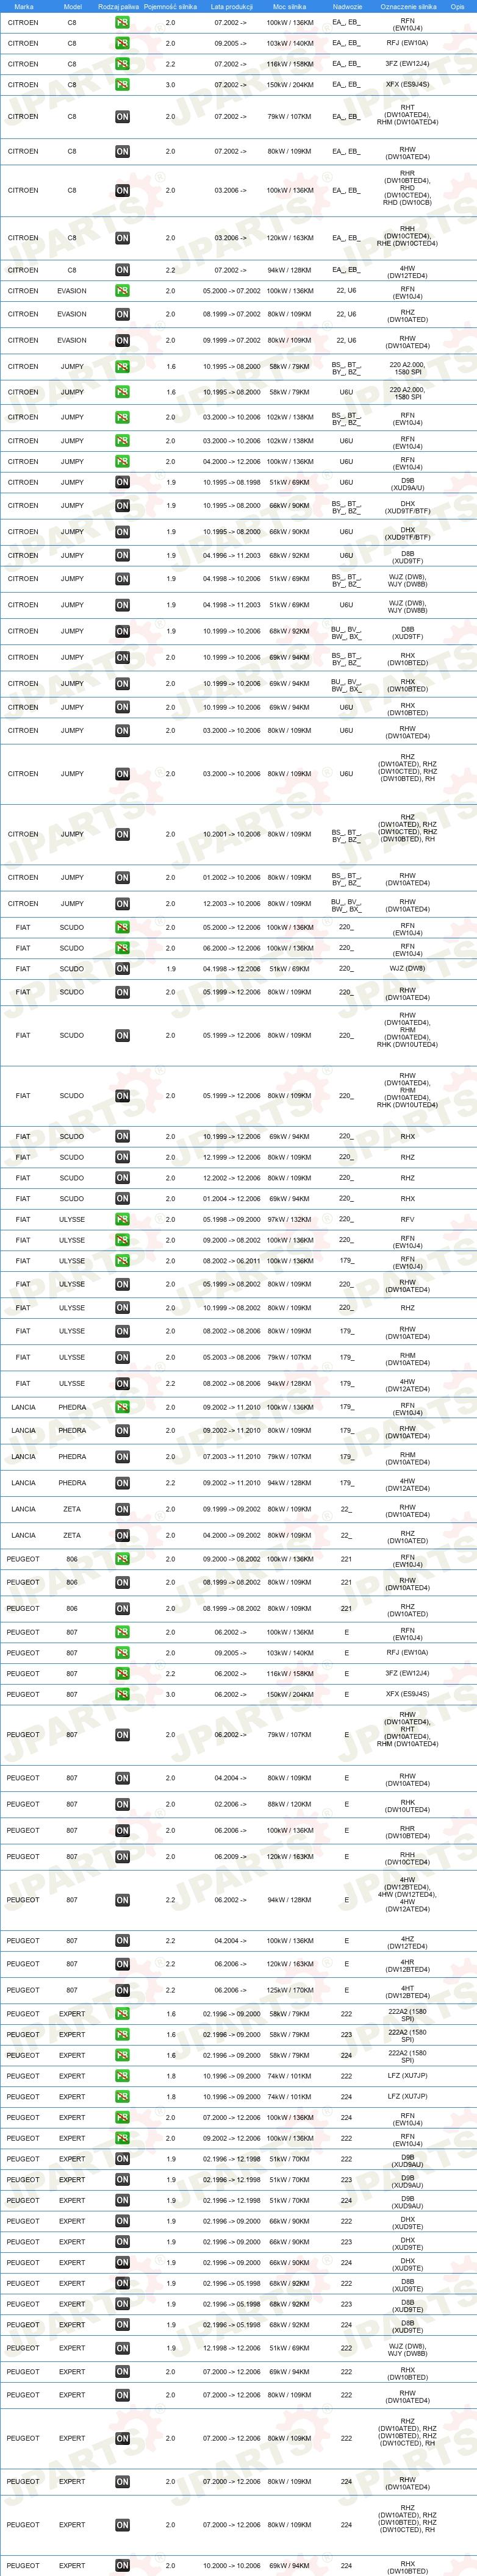The width and height of the screenshot is (477, 2576).
Task: Click diesel ON icon in Peugeot 807 4HZ row
Action: pyautogui.click(x=122, y=1941)
